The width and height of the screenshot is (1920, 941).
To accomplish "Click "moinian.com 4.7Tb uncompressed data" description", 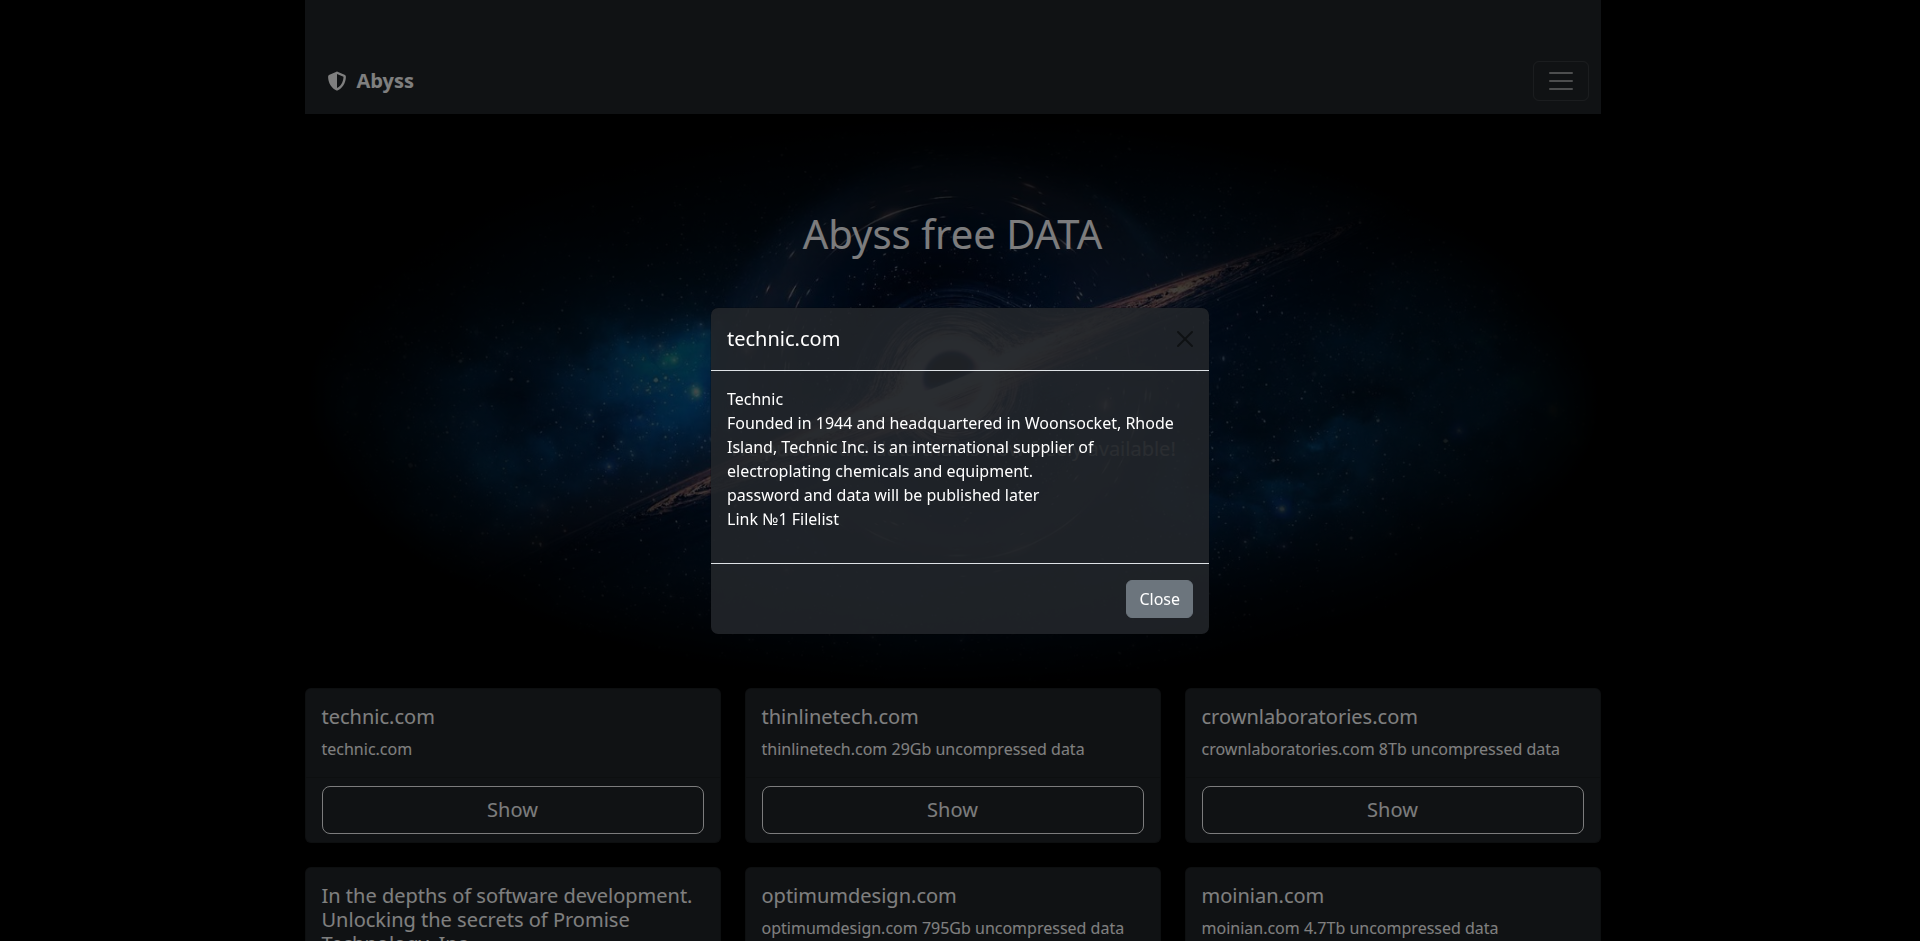I will [x=1350, y=928].
